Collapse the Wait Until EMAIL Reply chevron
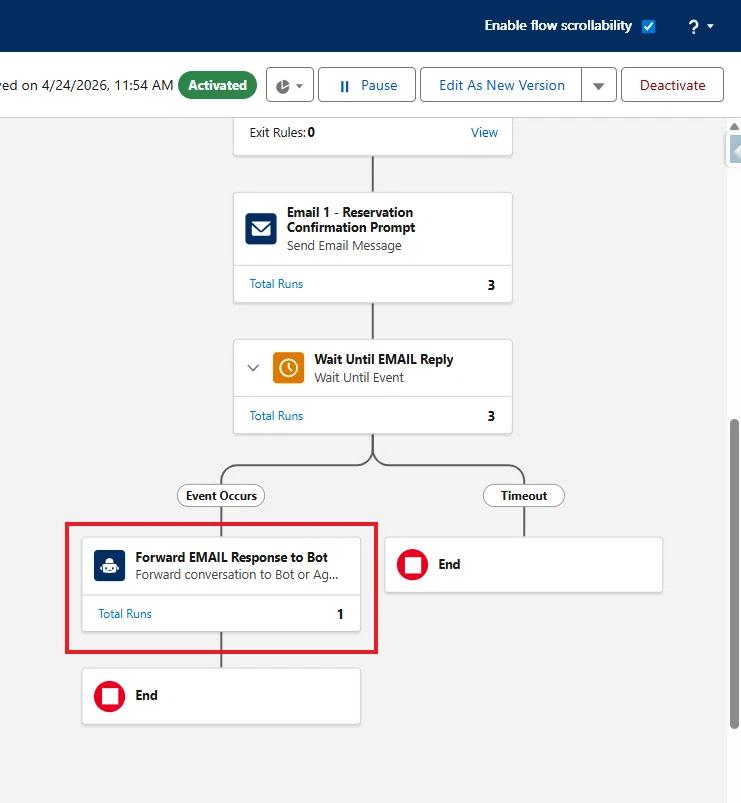Viewport: 741px width, 803px height. click(253, 368)
